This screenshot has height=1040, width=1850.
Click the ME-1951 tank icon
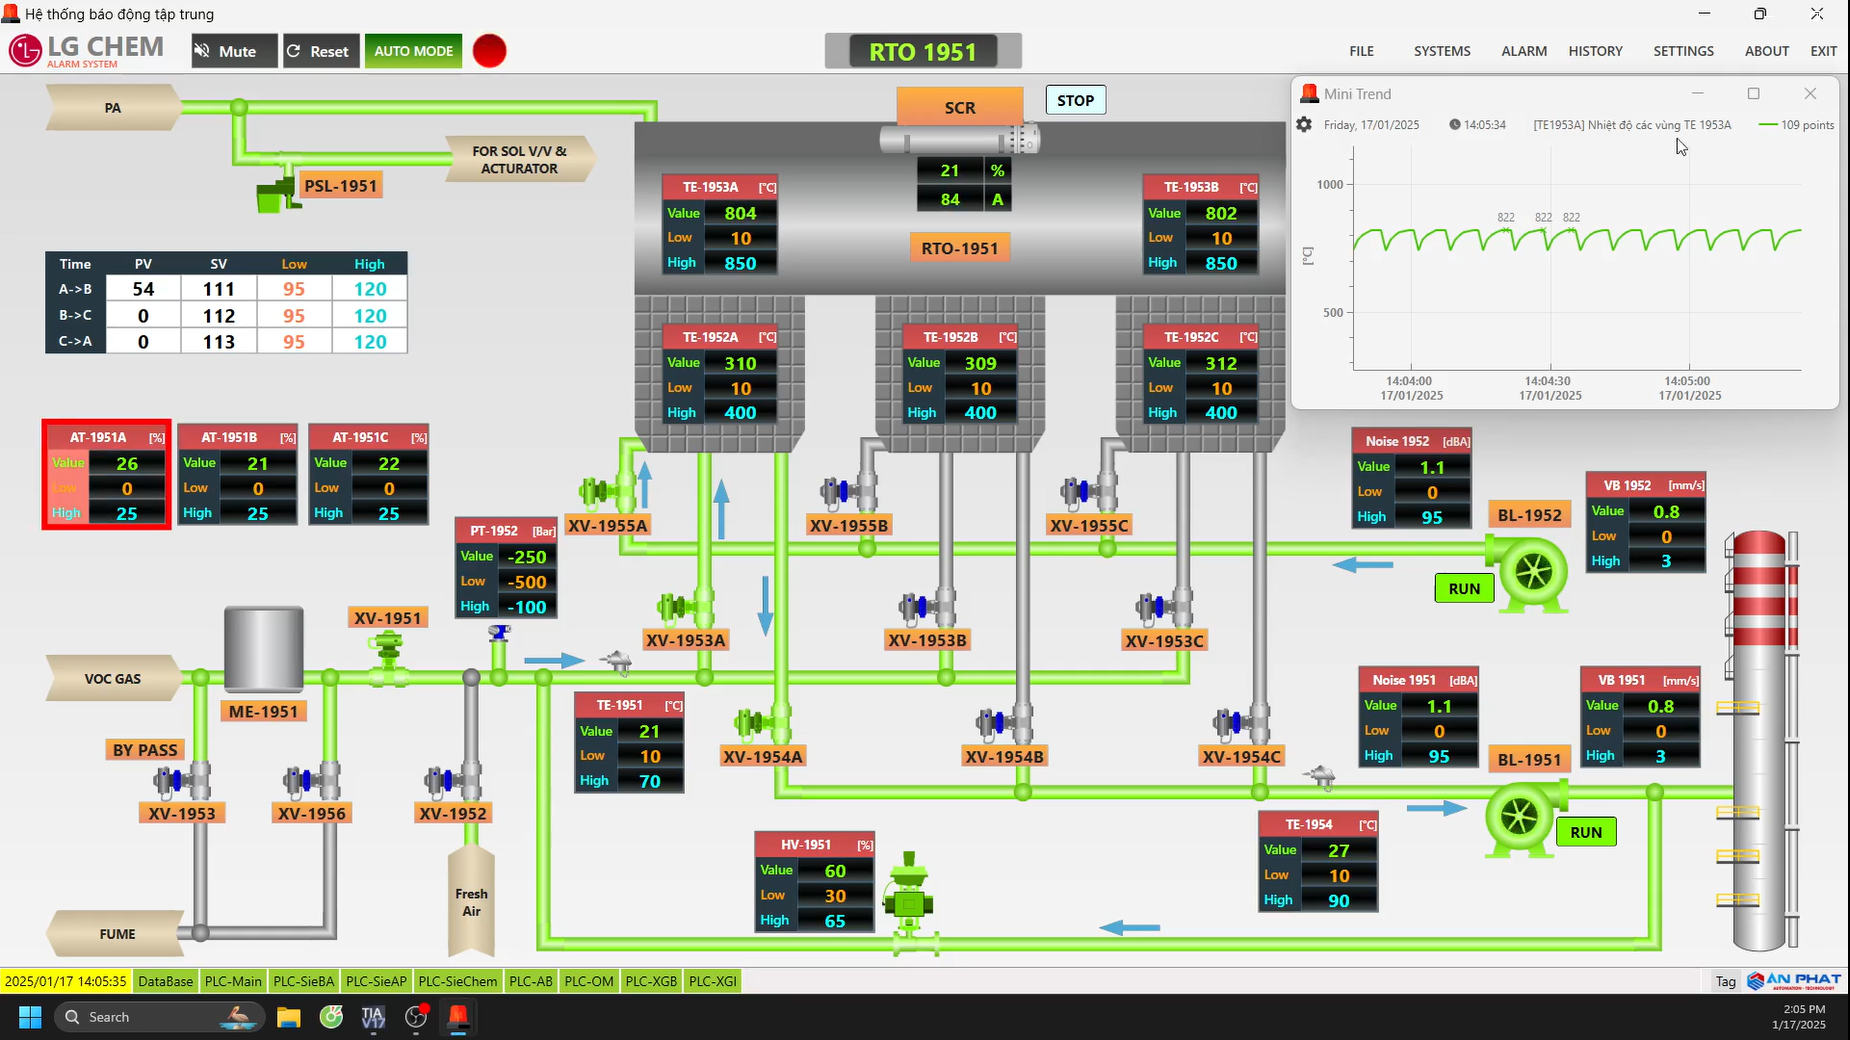pyautogui.click(x=264, y=650)
